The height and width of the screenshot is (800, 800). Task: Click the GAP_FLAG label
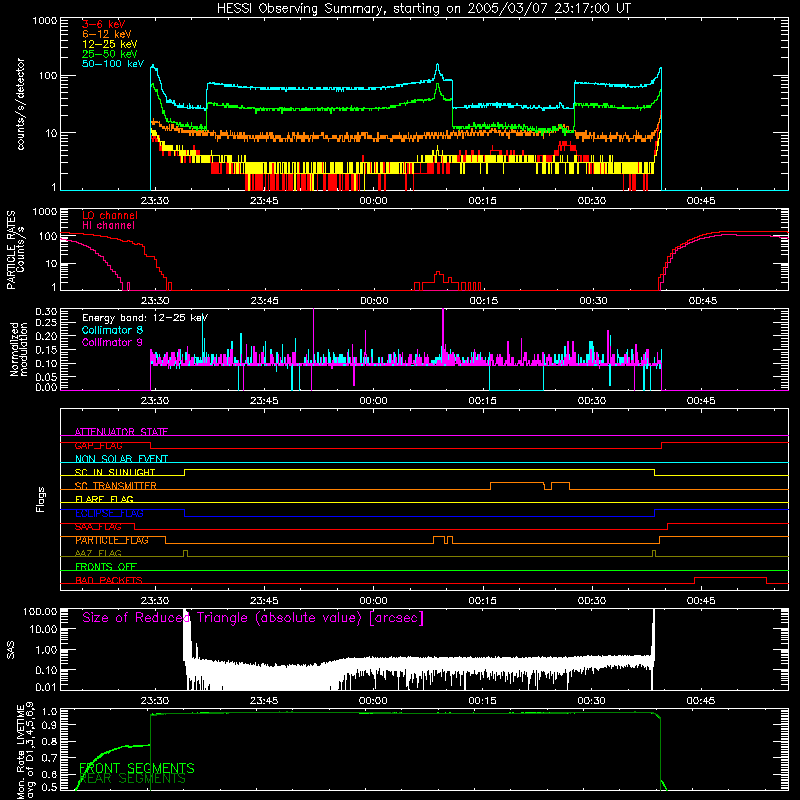point(98,445)
